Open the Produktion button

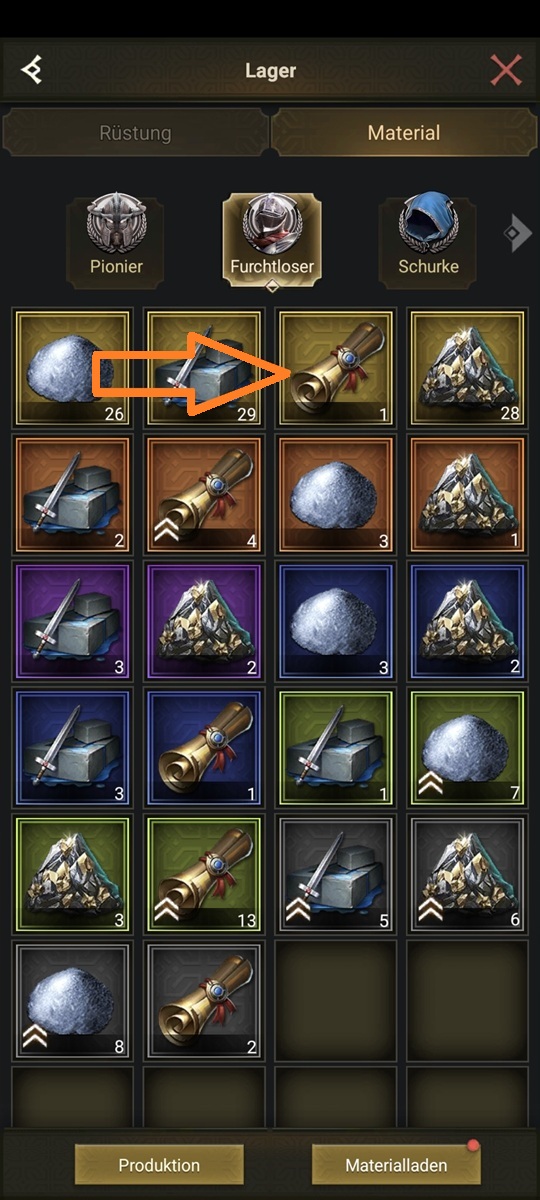click(159, 1165)
